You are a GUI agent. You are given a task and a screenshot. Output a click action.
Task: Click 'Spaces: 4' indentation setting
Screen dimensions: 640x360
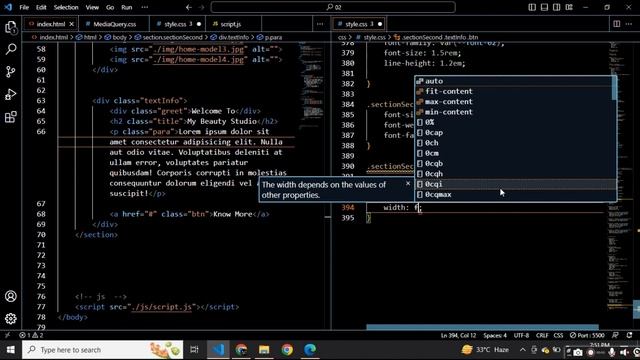[x=495, y=335]
